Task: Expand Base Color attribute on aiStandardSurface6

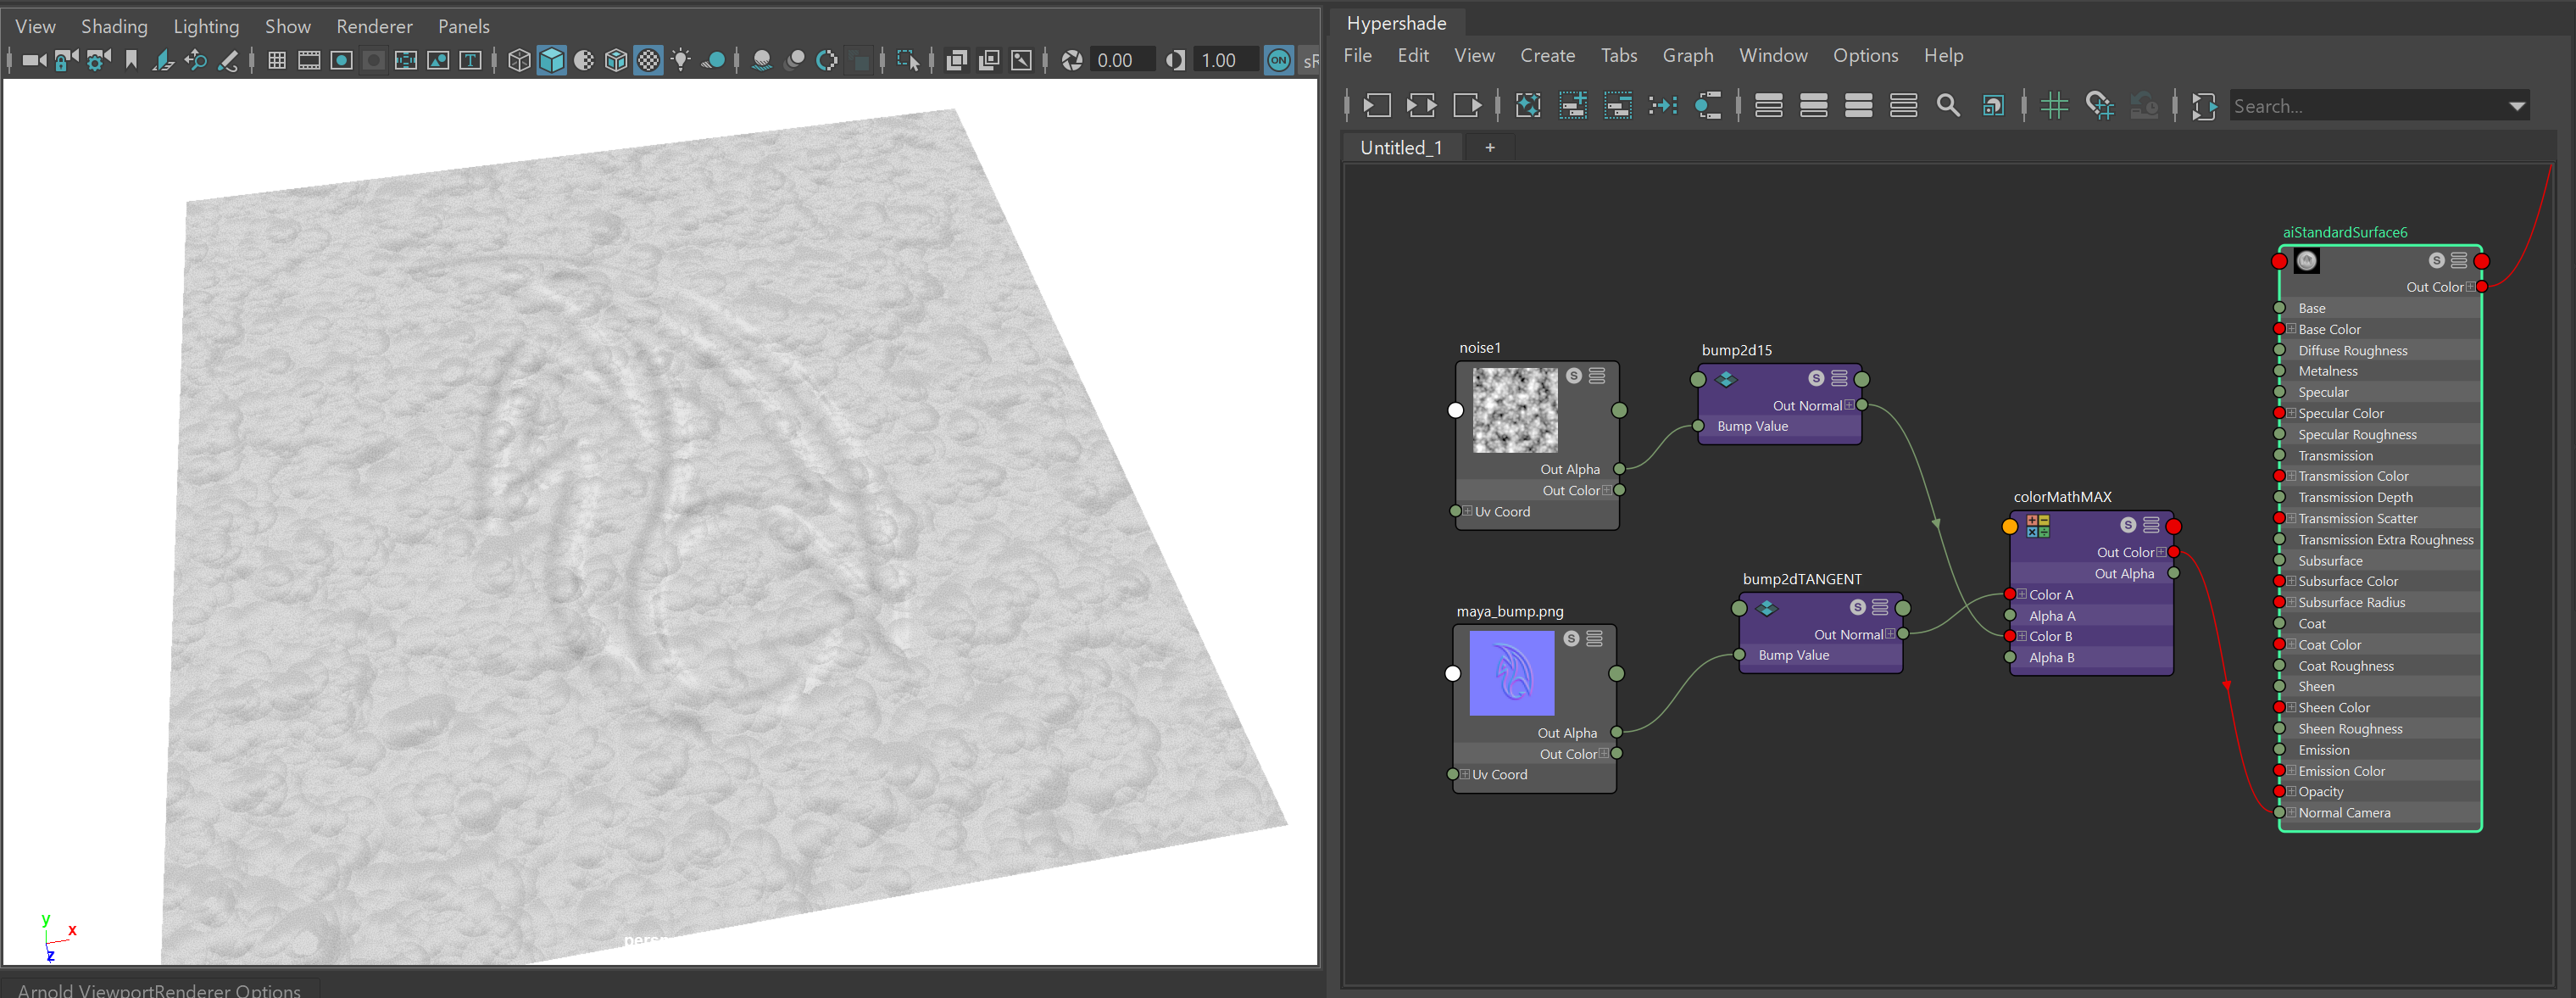Action: pyautogui.click(x=2291, y=329)
